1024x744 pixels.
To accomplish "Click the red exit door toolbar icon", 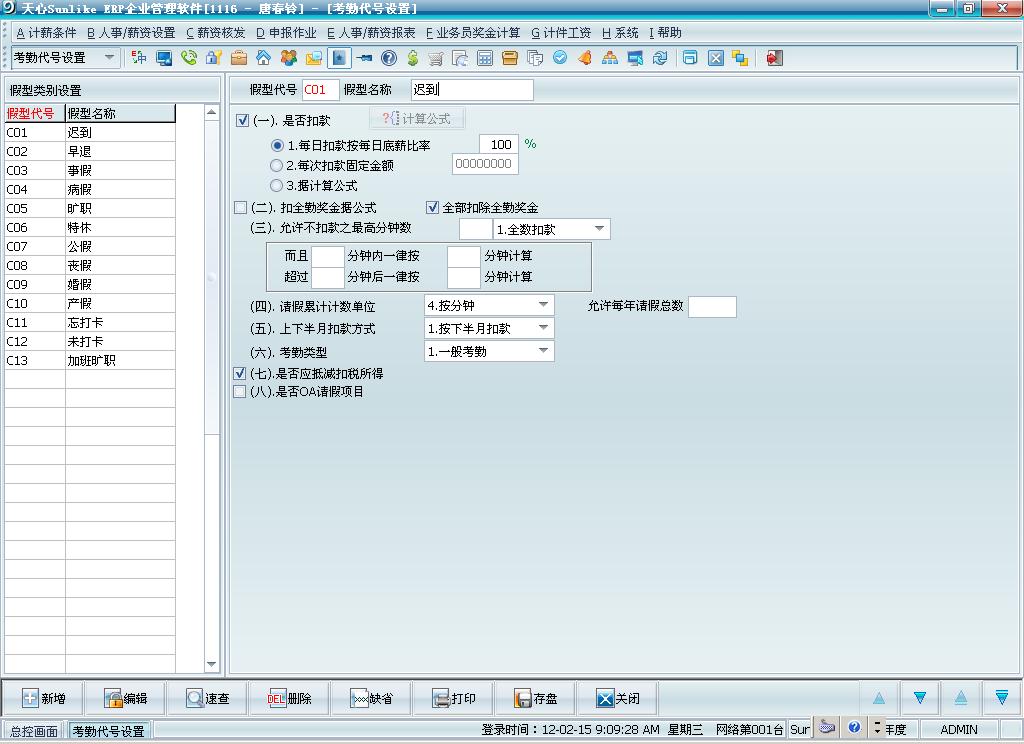I will click(x=773, y=58).
